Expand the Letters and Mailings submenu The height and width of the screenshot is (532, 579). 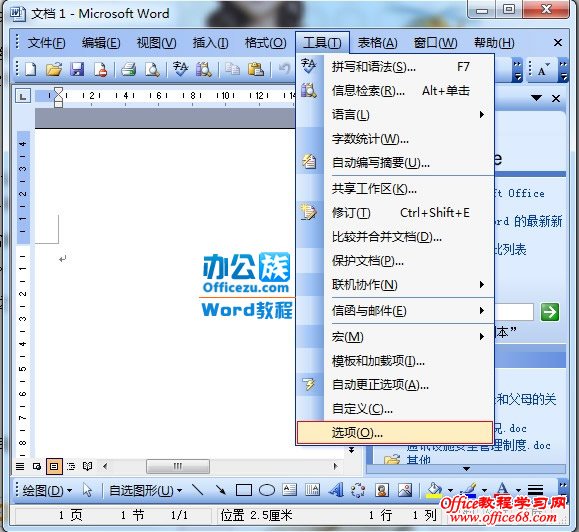395,311
